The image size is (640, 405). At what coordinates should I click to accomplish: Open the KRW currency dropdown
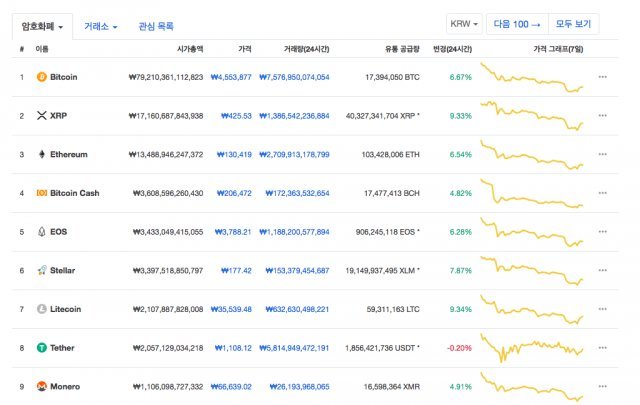[464, 22]
